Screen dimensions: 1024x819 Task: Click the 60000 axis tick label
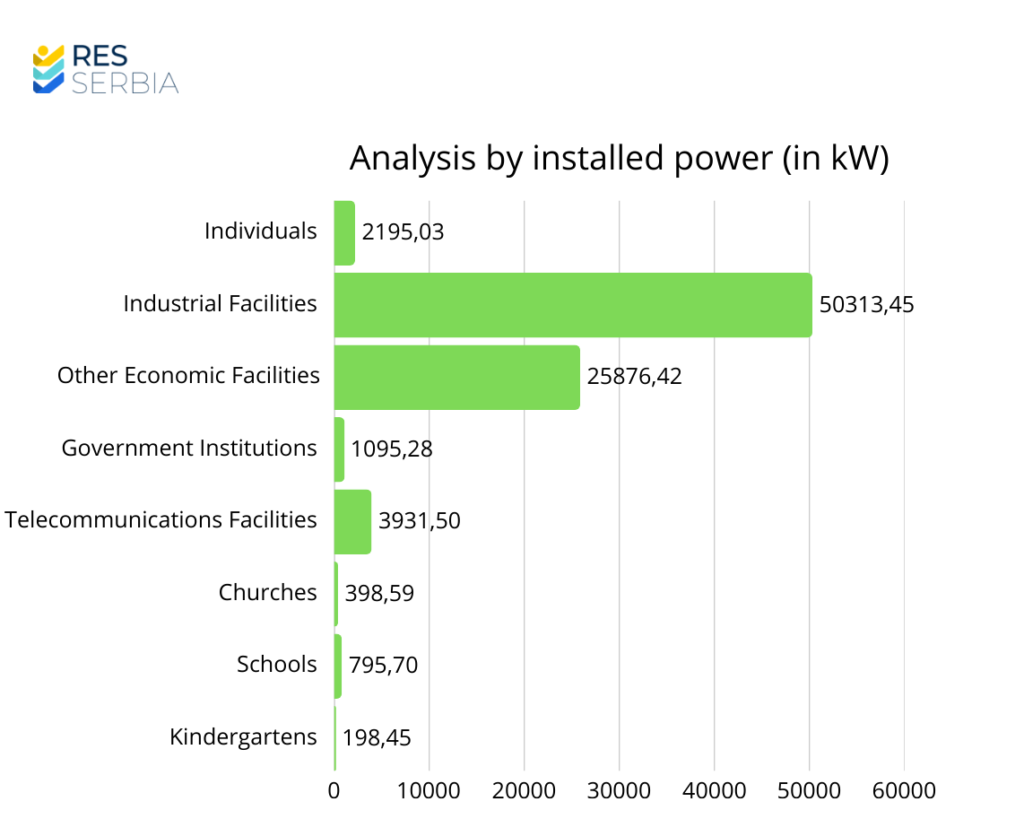tap(904, 791)
